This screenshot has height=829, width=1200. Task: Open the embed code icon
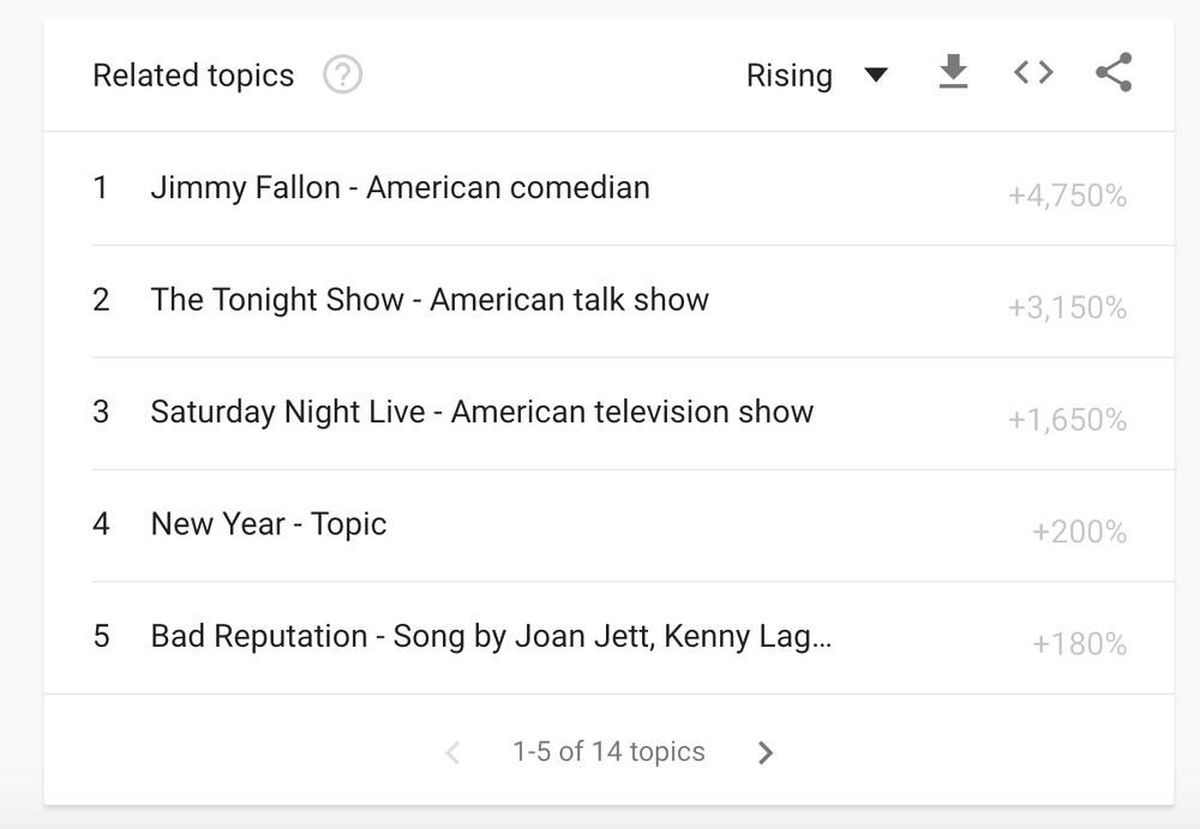[x=1033, y=72]
